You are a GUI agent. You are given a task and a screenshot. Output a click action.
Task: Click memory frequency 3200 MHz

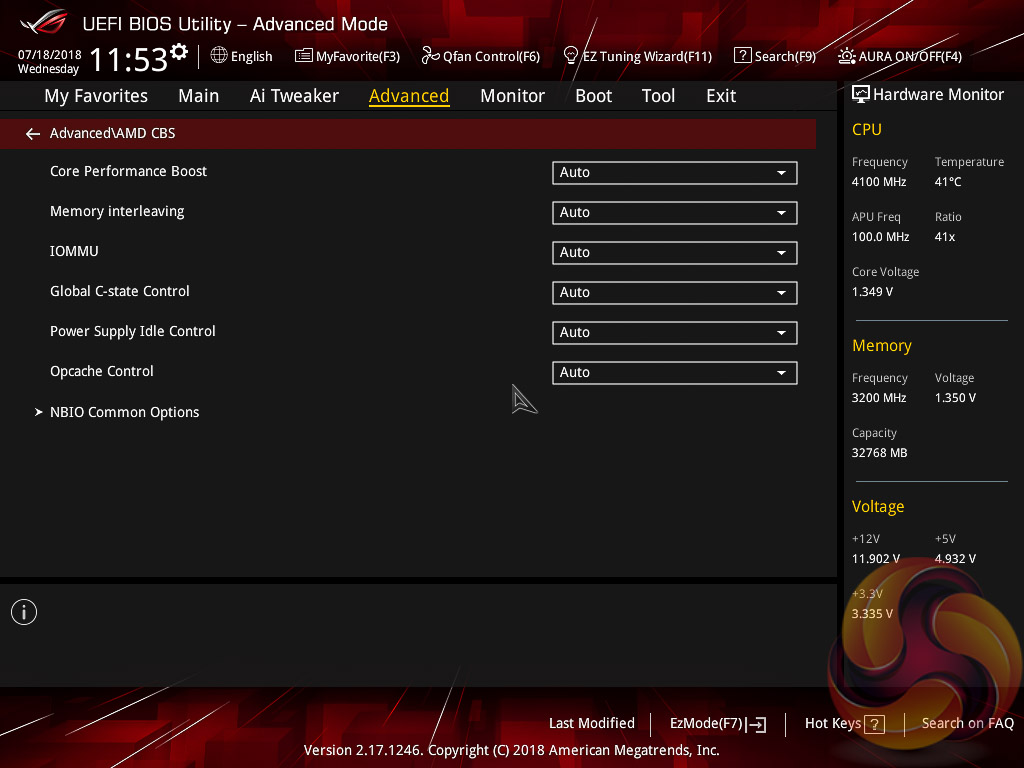[879, 398]
